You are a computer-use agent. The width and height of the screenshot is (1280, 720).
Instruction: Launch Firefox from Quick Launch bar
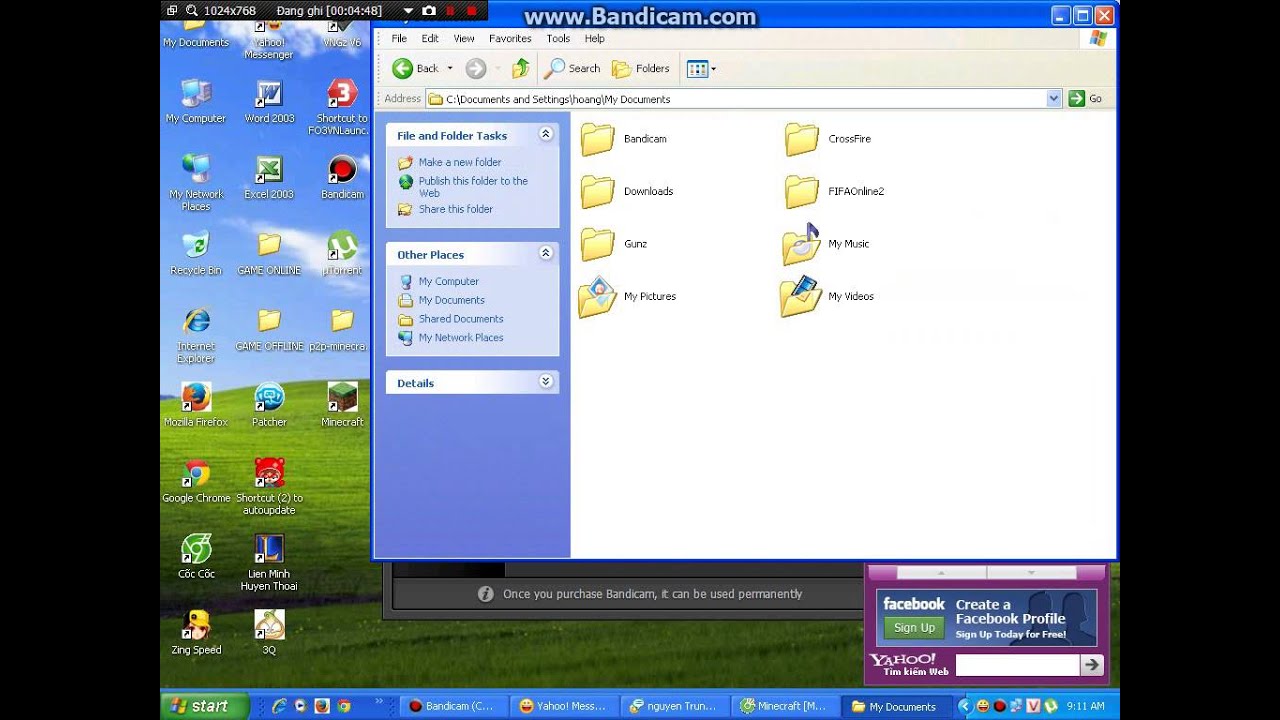coord(322,706)
